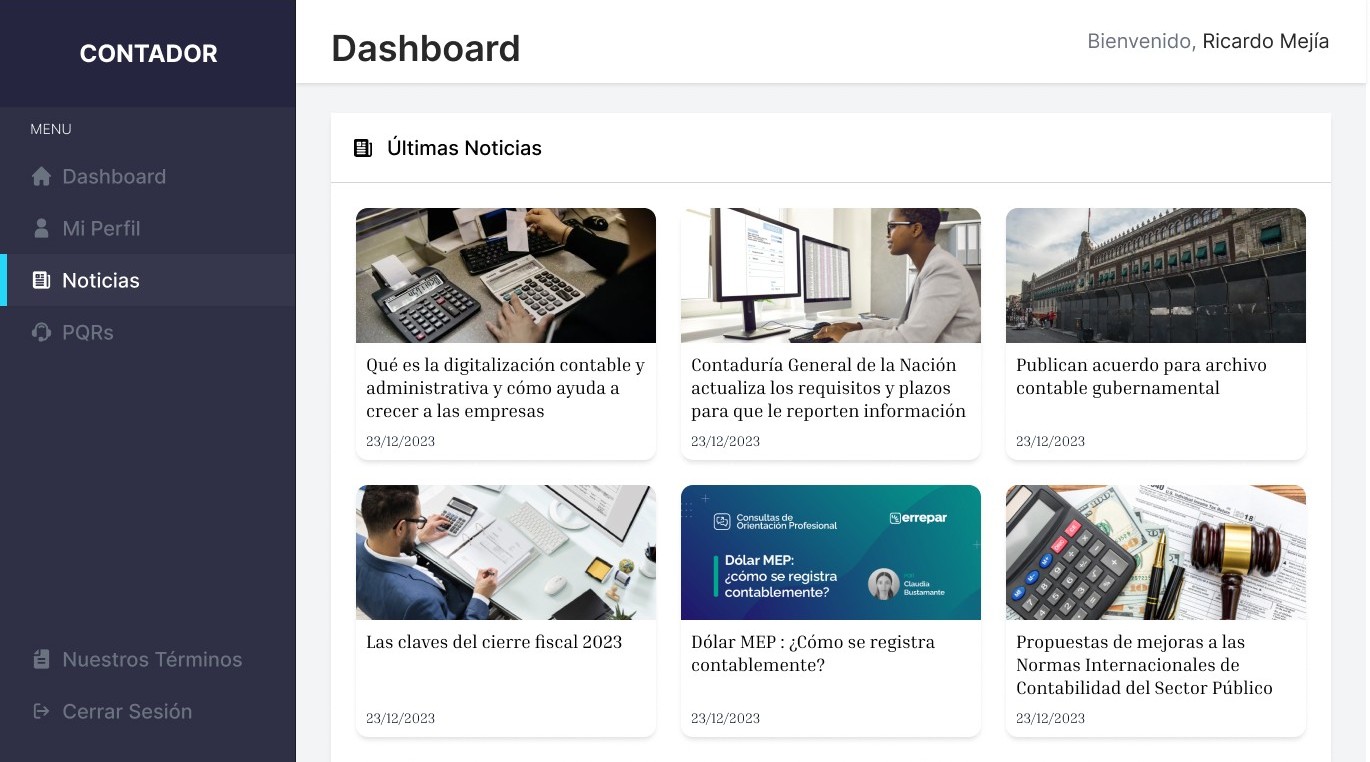Open the Contaduría General de la Nación article

tap(829, 388)
